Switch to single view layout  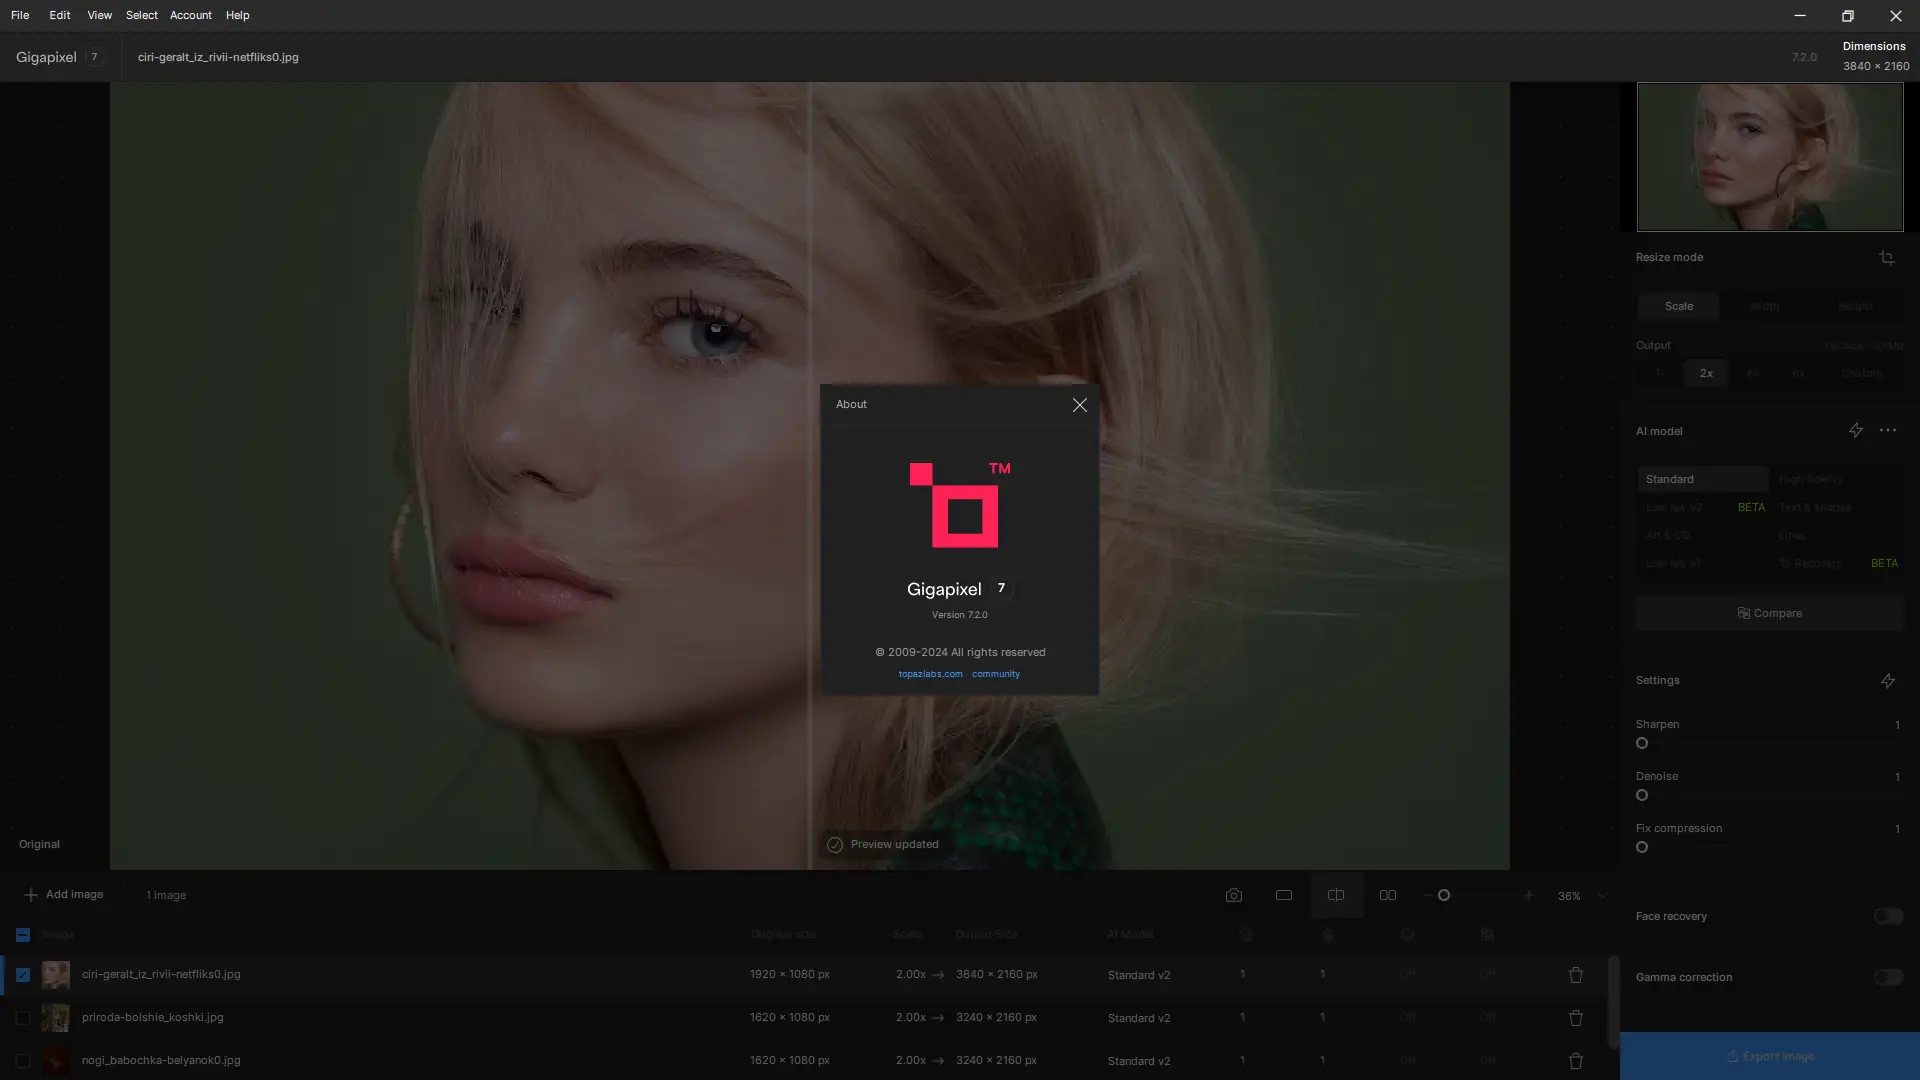point(1283,895)
